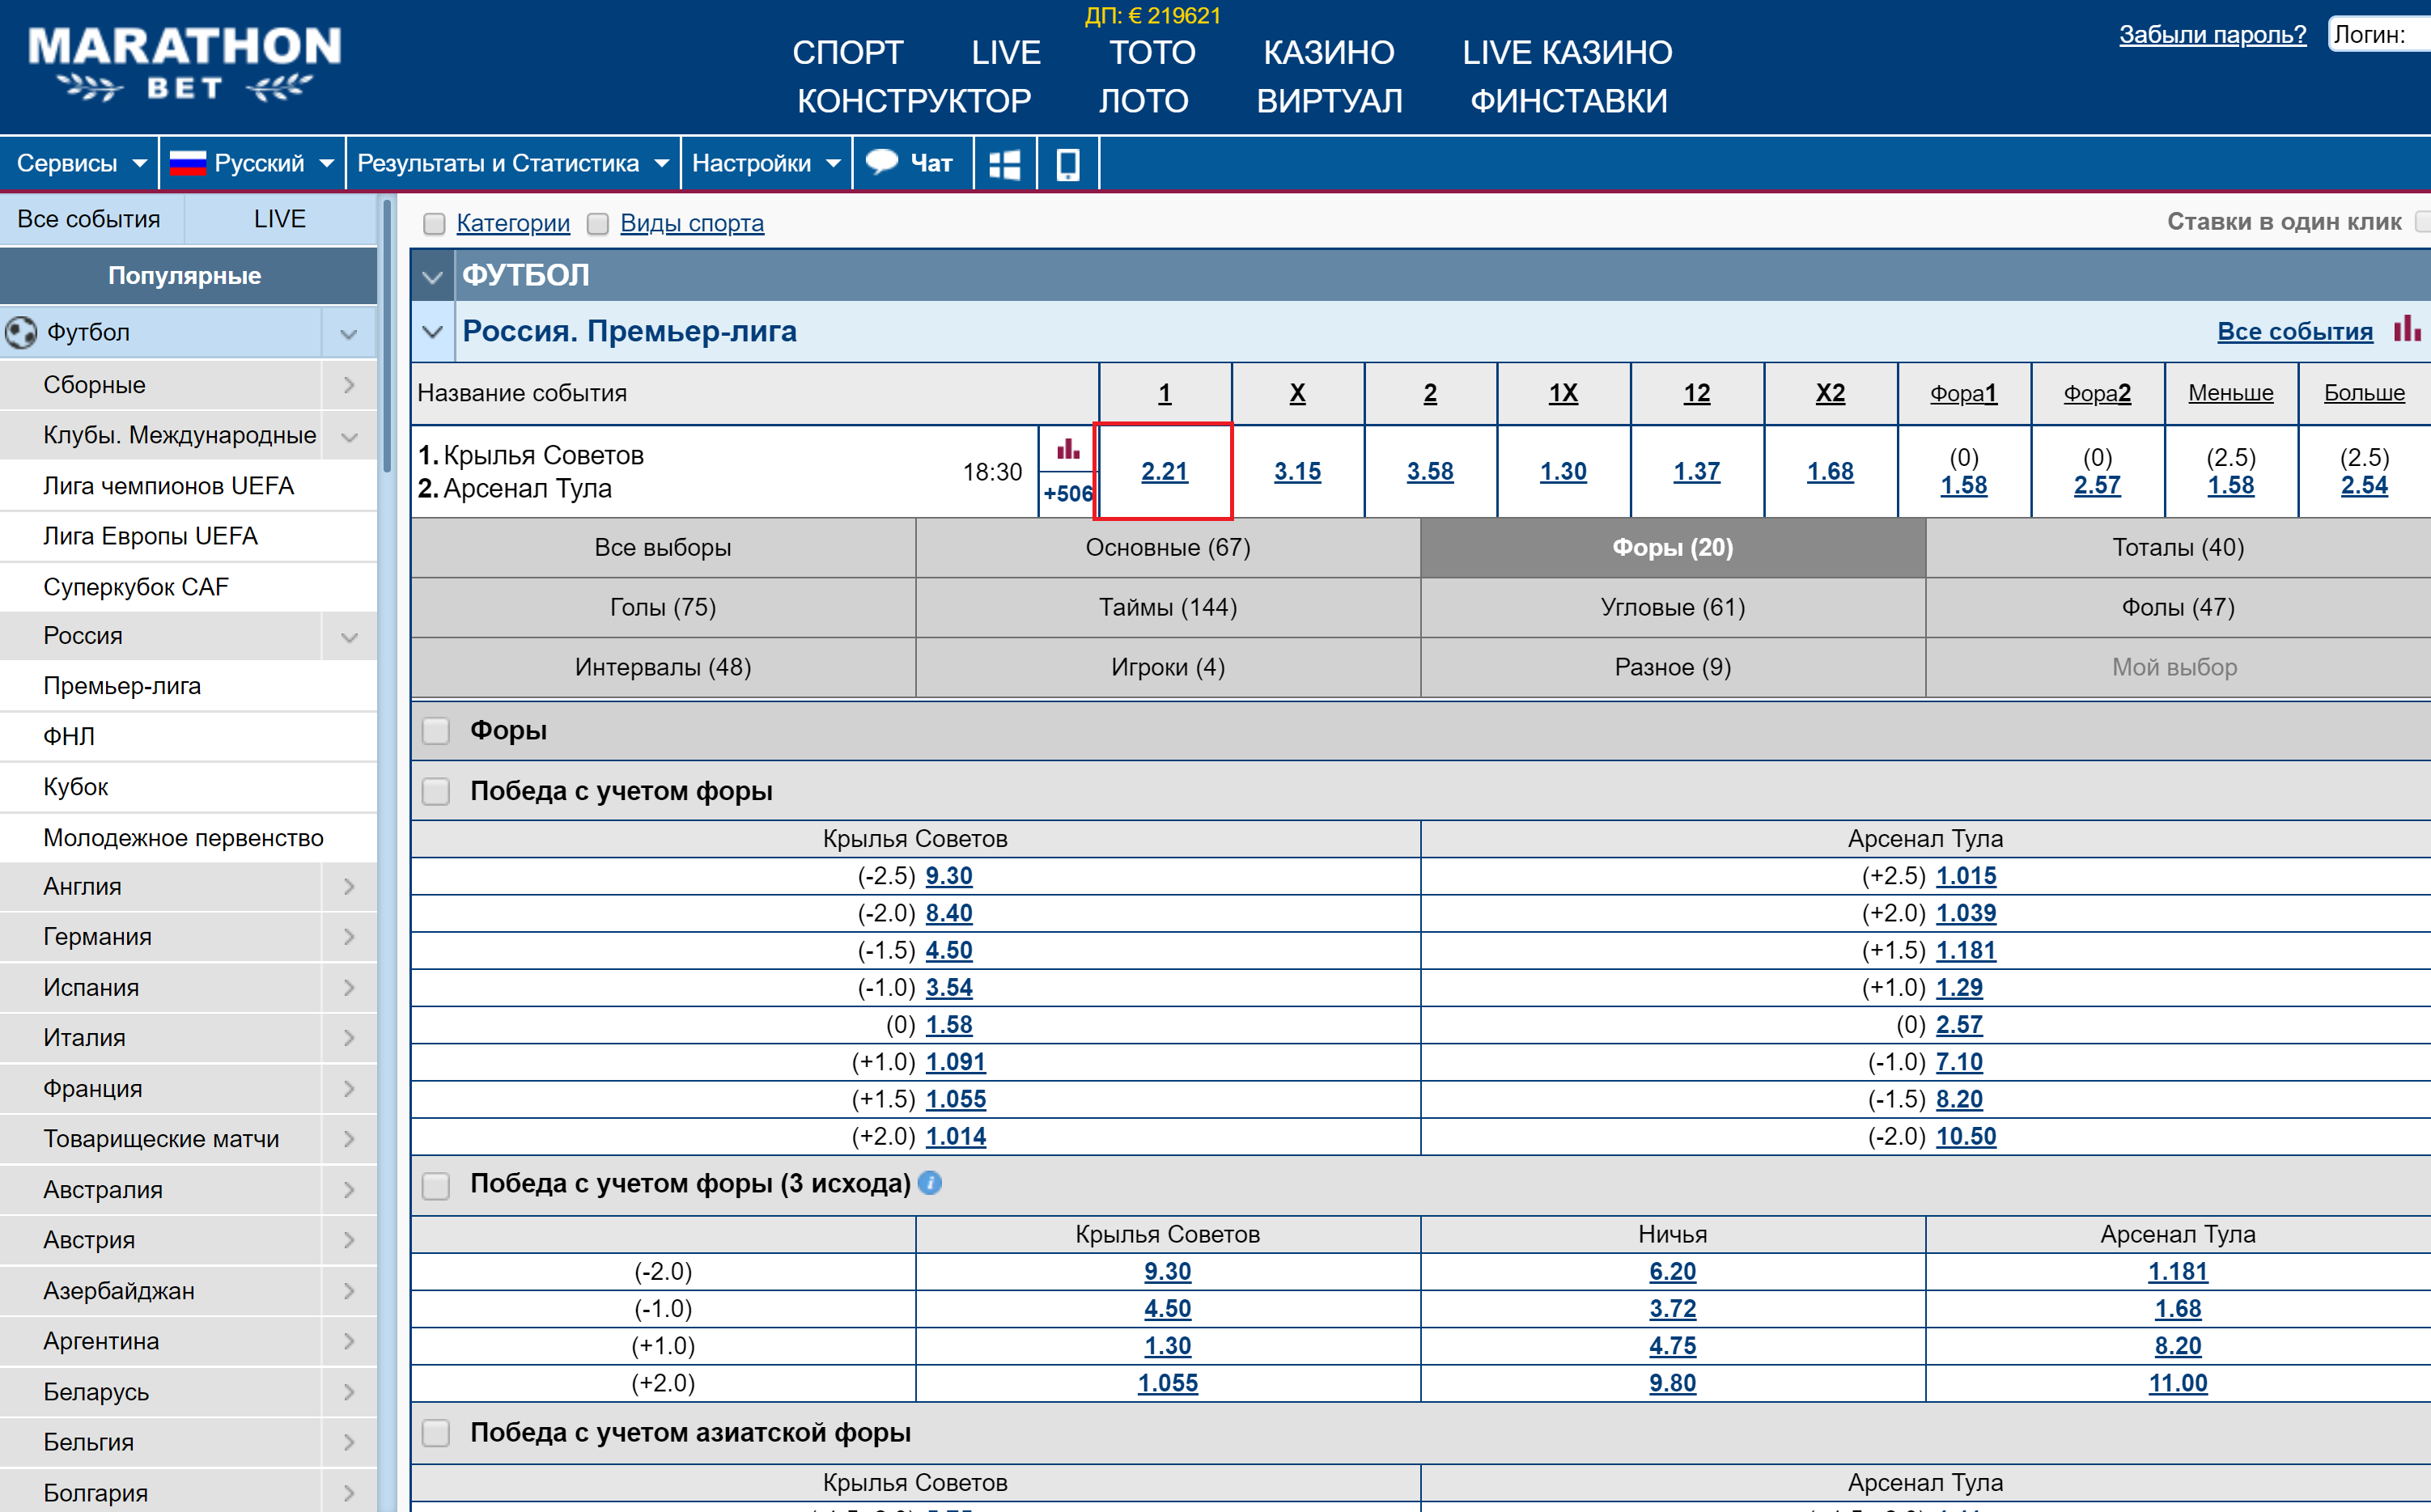
Task: Switch to the Тоталы (40) tab
Action: pos(2177,547)
